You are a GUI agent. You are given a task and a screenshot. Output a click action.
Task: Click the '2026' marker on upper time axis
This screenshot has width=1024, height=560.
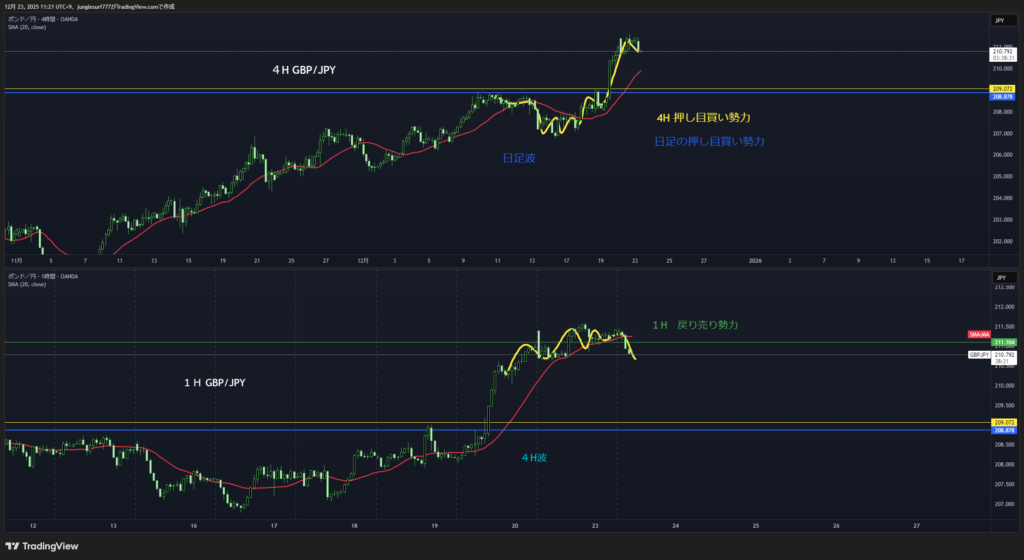point(755,260)
